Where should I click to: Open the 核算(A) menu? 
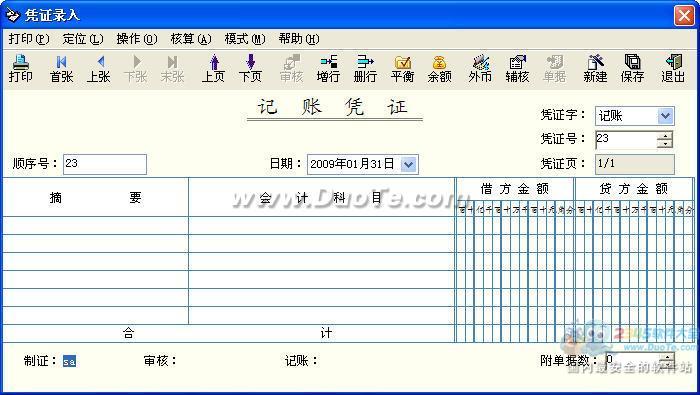[x=191, y=39]
